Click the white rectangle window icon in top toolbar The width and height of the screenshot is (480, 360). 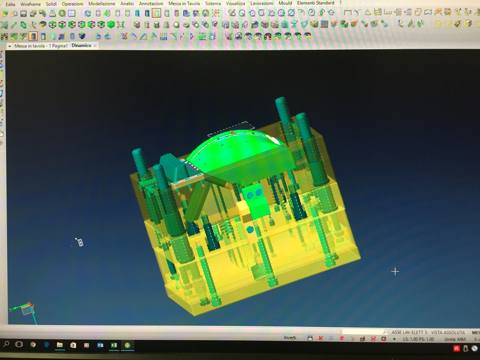coord(71,13)
